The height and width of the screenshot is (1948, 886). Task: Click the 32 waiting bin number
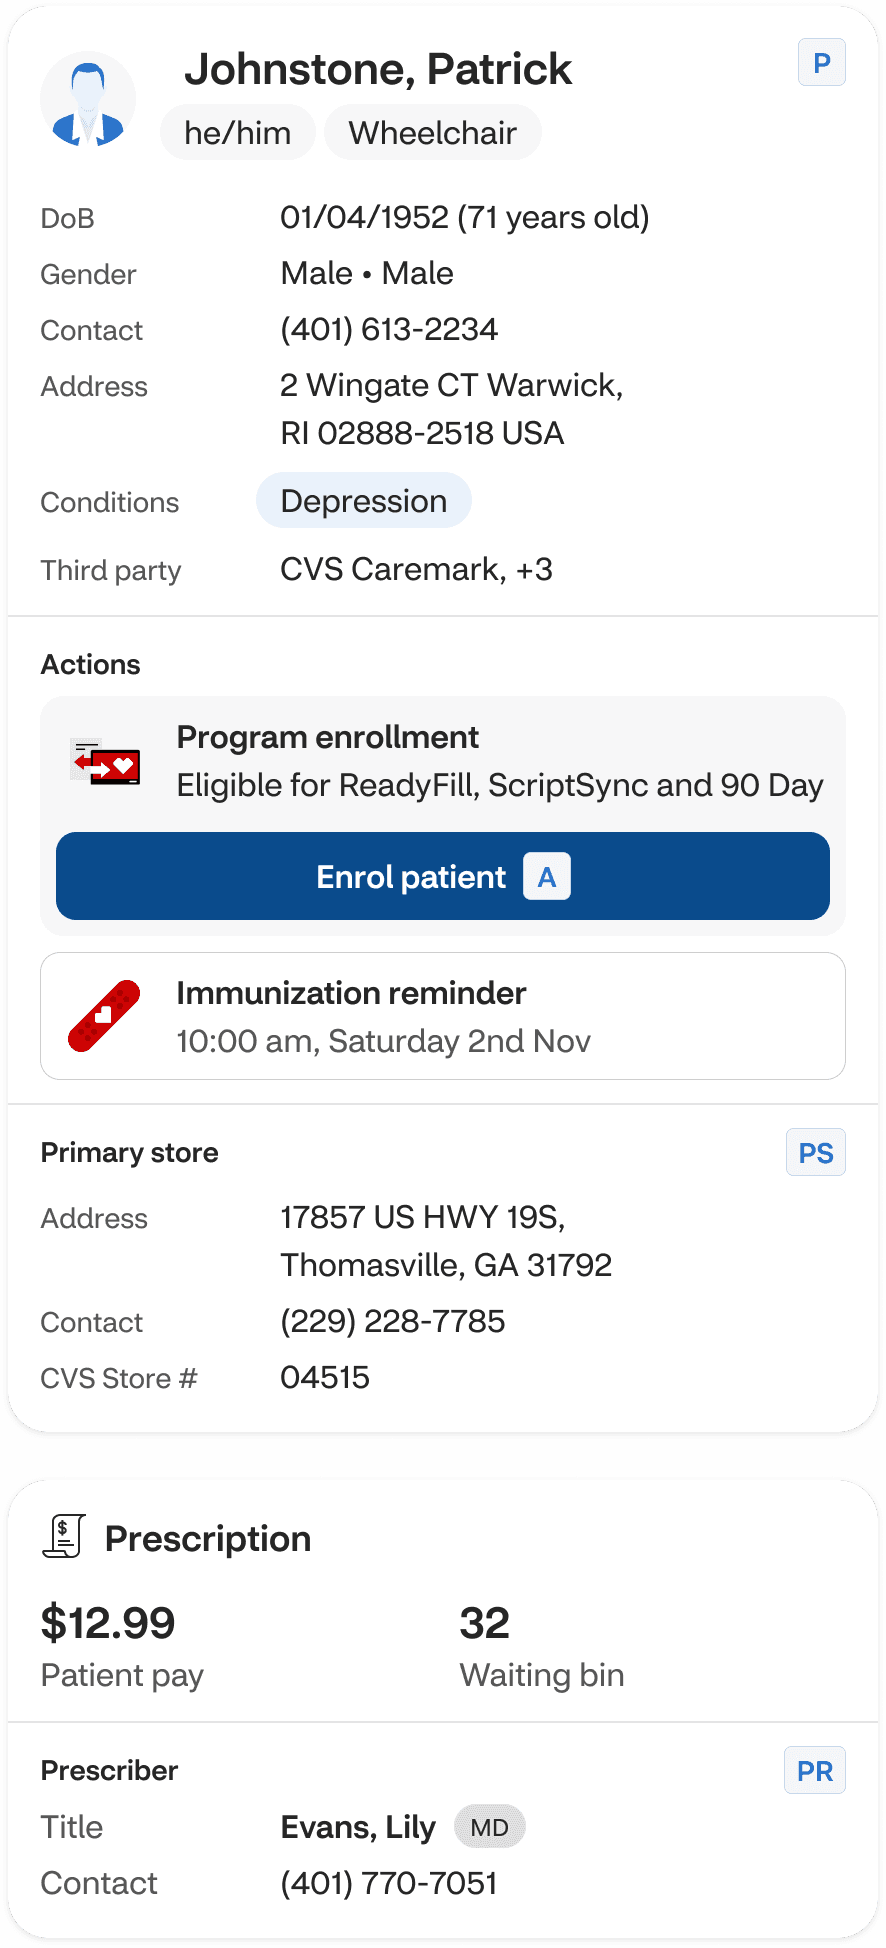484,1622
